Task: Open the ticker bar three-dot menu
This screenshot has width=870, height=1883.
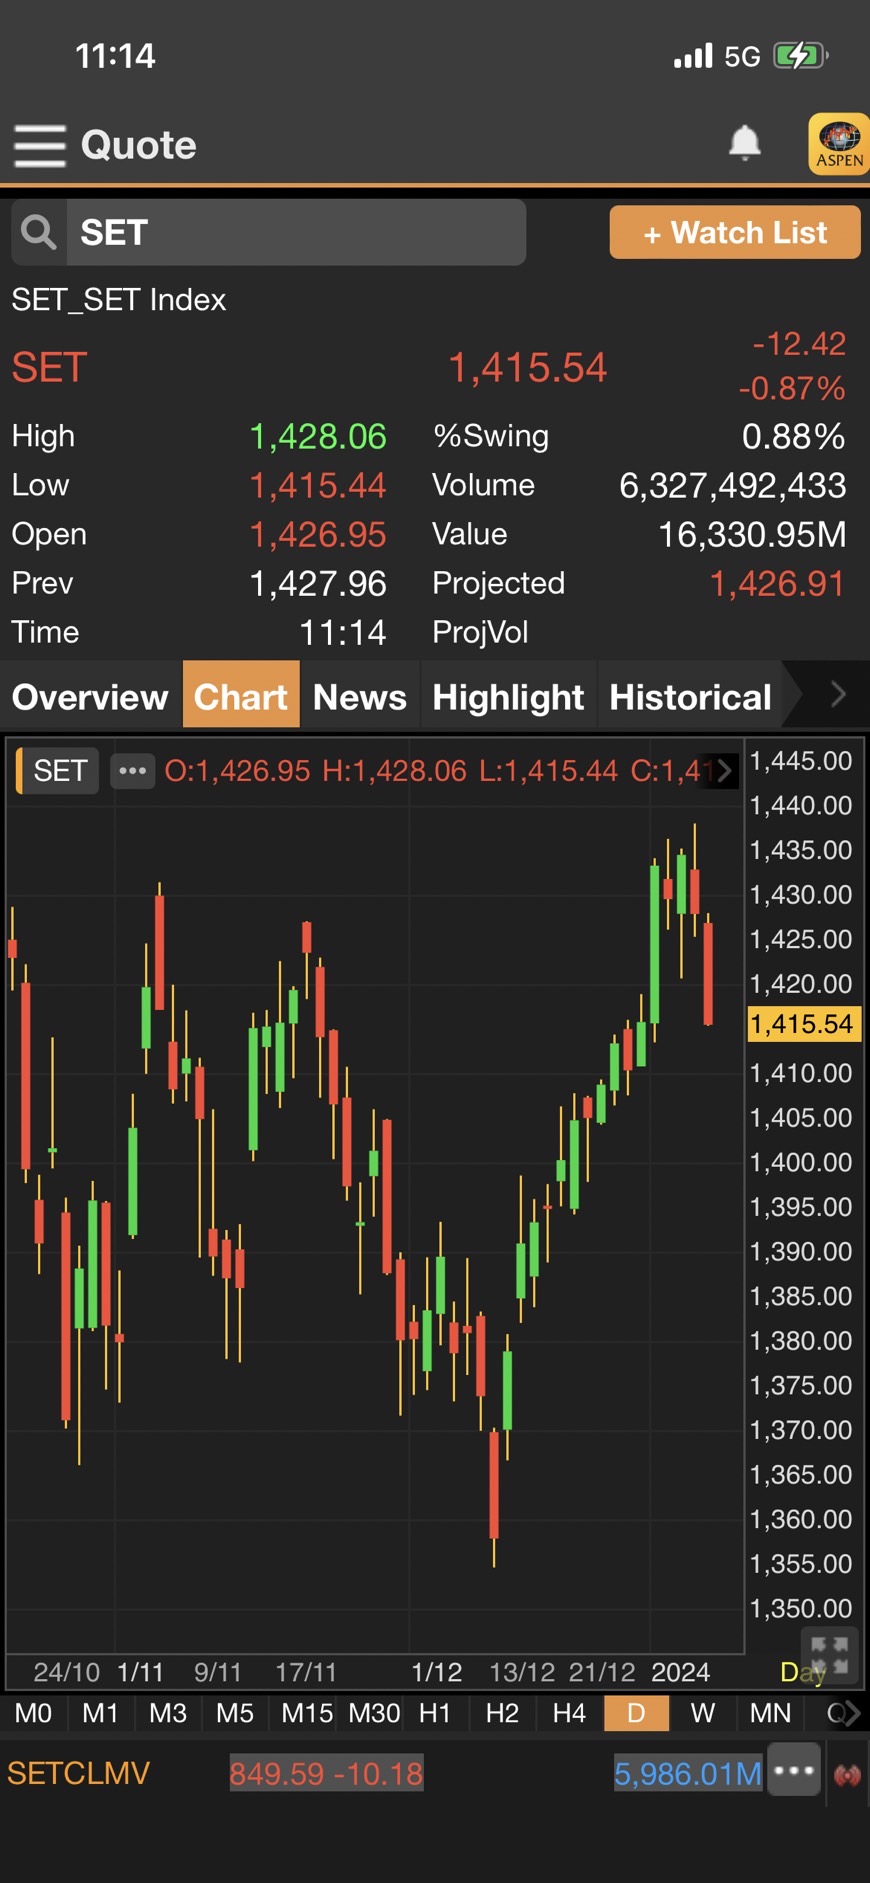Action: point(794,1771)
